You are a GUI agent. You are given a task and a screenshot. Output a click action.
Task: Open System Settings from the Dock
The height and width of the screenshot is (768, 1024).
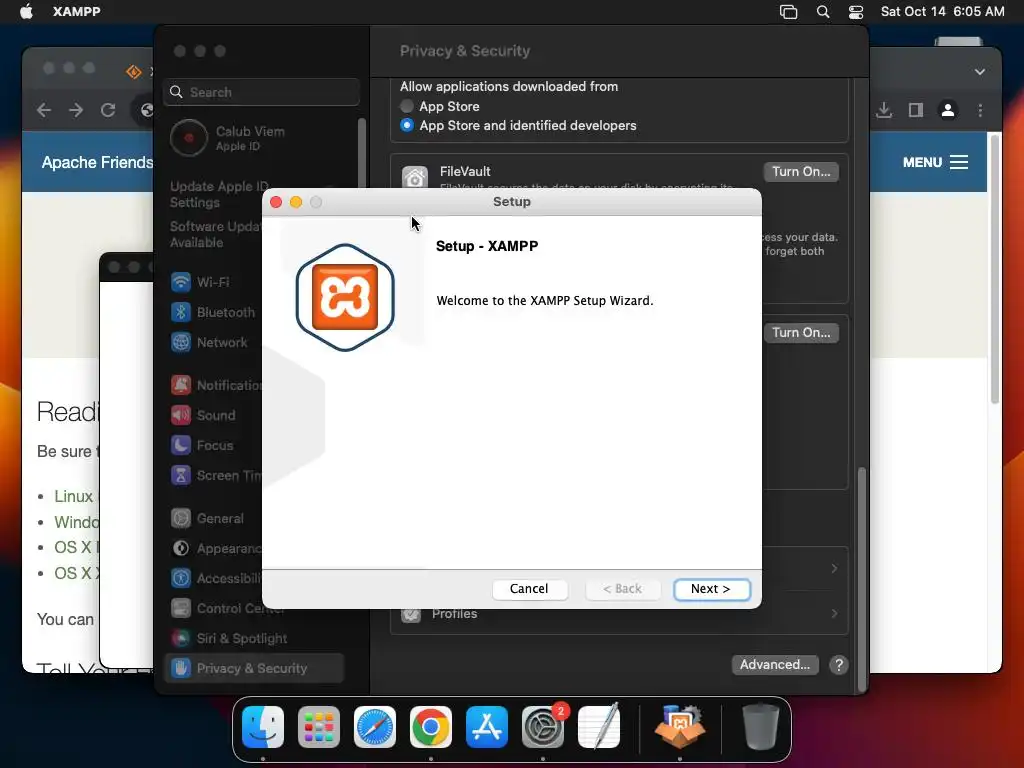(543, 726)
